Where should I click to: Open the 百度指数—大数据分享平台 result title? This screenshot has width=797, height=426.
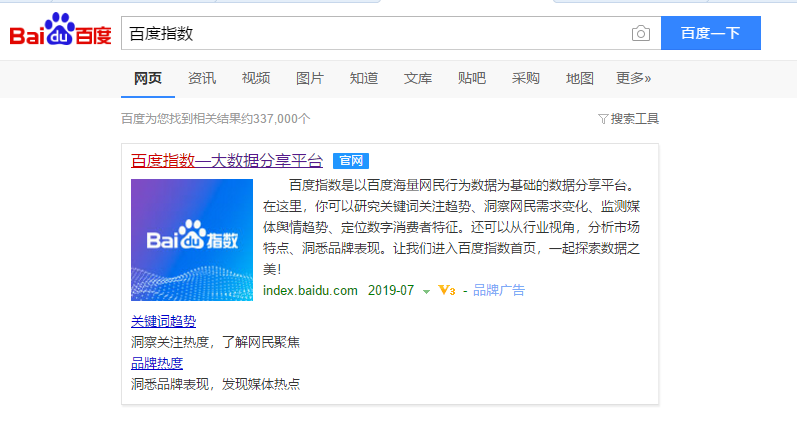point(227,161)
